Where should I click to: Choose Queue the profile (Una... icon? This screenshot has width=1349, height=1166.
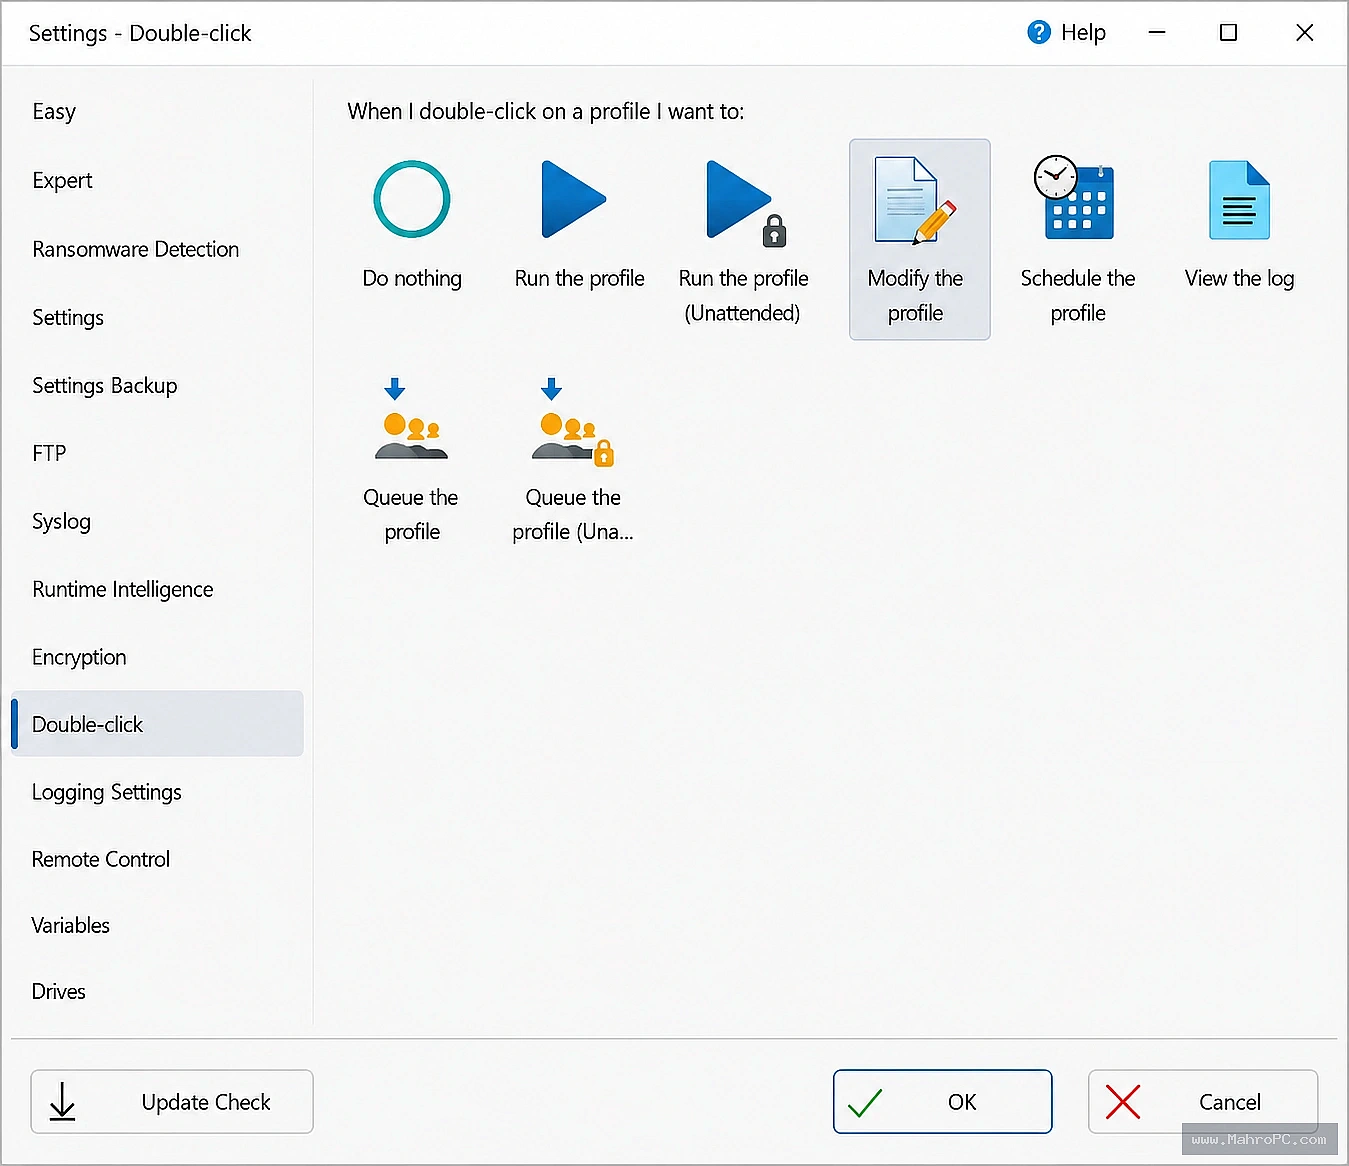click(x=573, y=422)
